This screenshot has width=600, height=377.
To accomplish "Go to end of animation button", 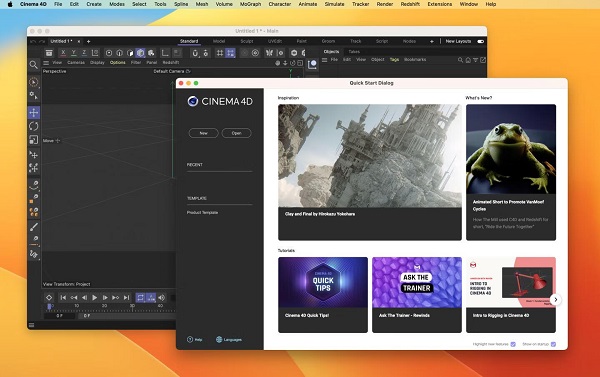I will pyautogui.click(x=126, y=297).
